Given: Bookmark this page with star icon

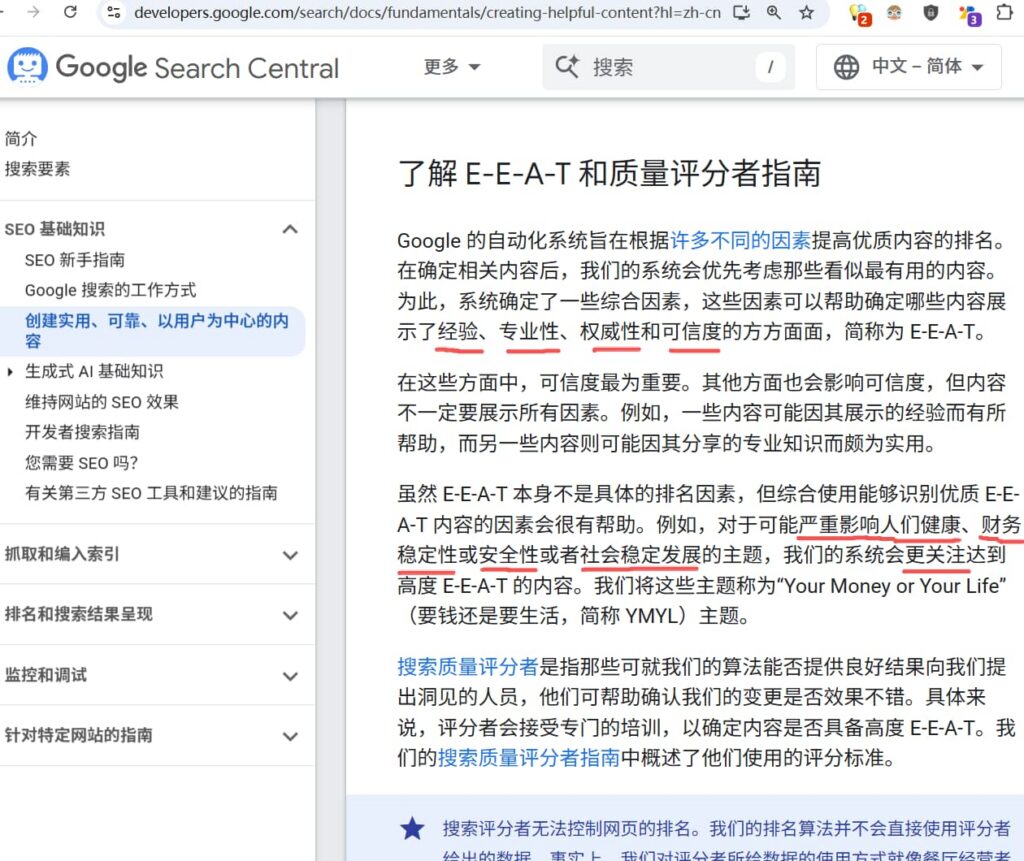Looking at the screenshot, I should [807, 12].
